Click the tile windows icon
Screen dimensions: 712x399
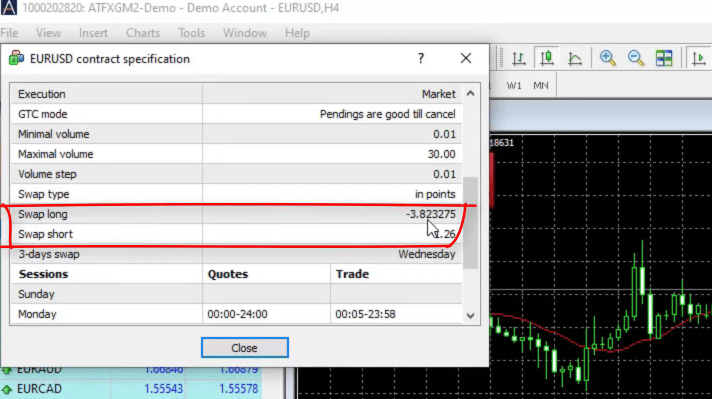click(664, 58)
